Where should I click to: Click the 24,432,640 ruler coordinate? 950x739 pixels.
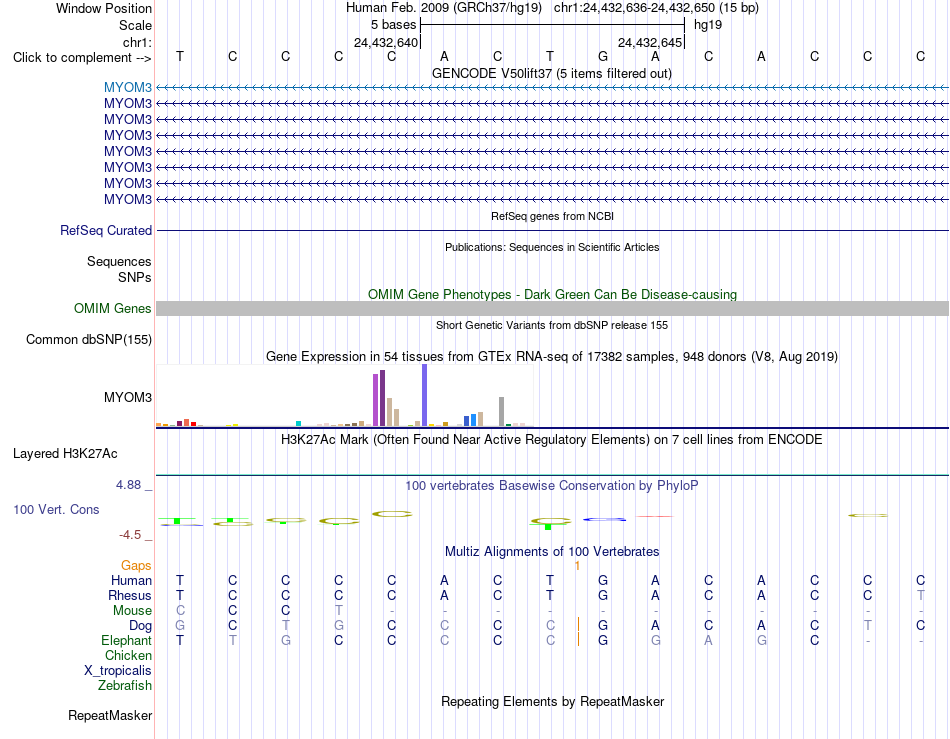(386, 42)
